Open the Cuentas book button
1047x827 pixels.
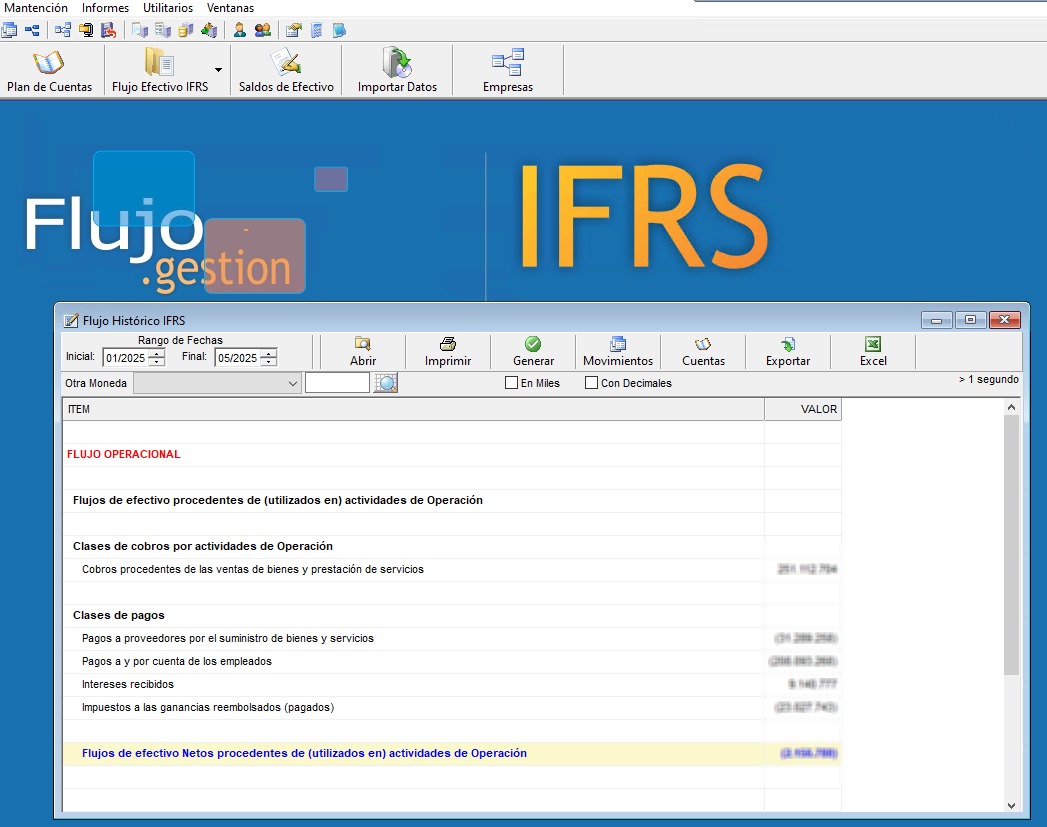coord(703,352)
